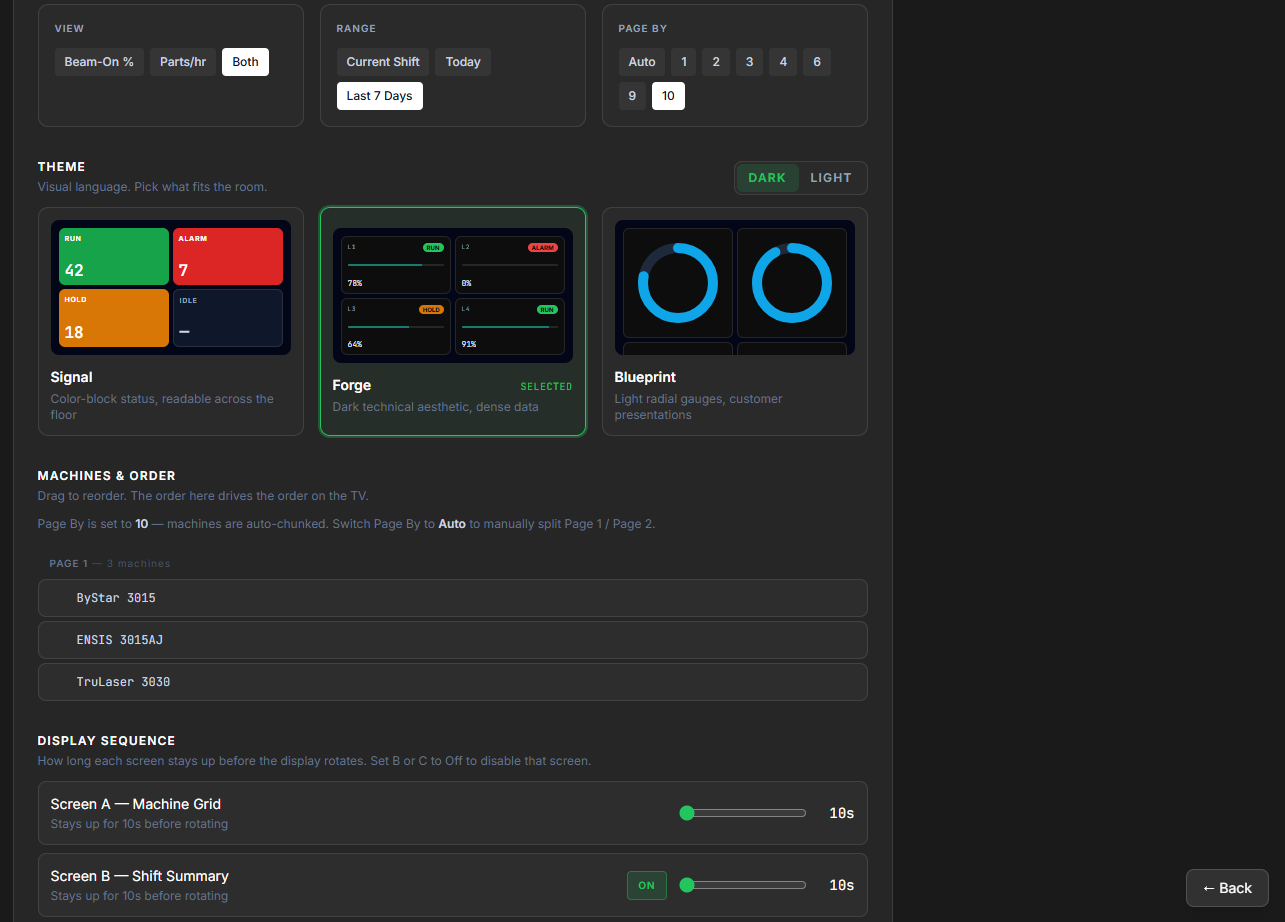Set Page By to 10
The image size is (1285, 922).
pos(668,96)
